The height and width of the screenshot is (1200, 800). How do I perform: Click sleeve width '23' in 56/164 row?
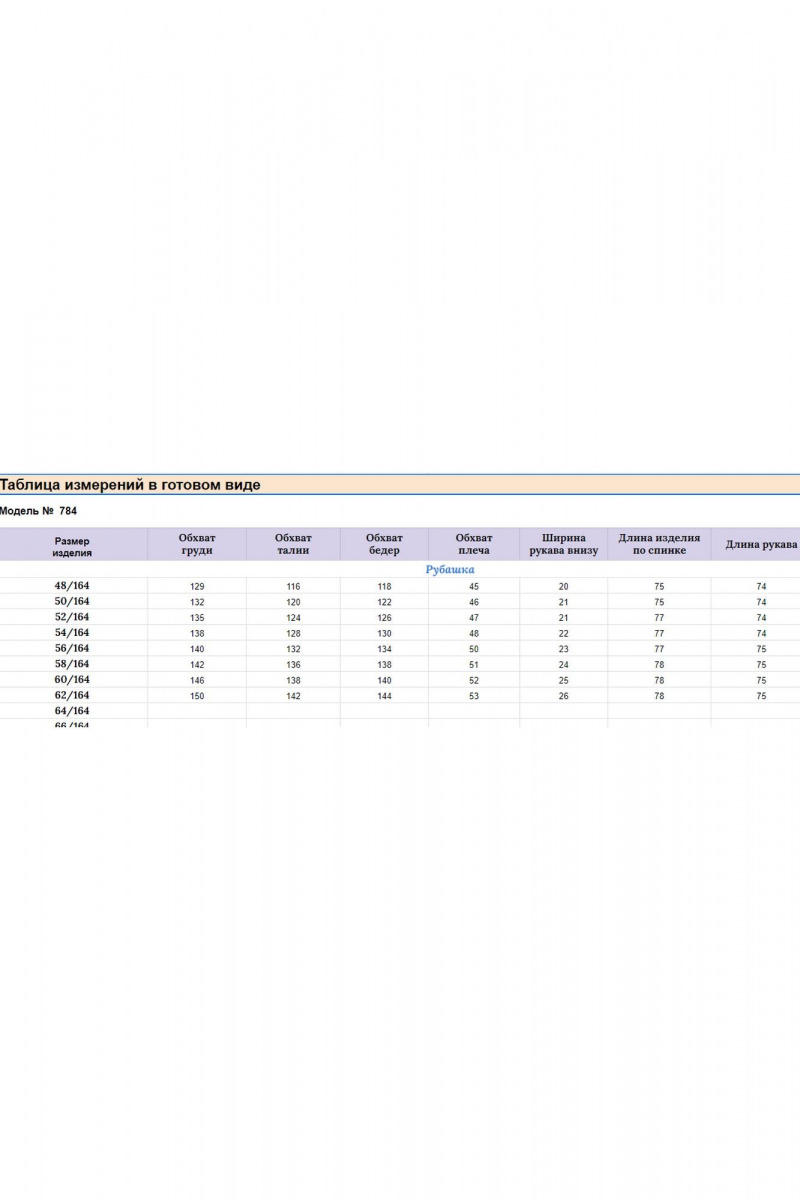564,649
